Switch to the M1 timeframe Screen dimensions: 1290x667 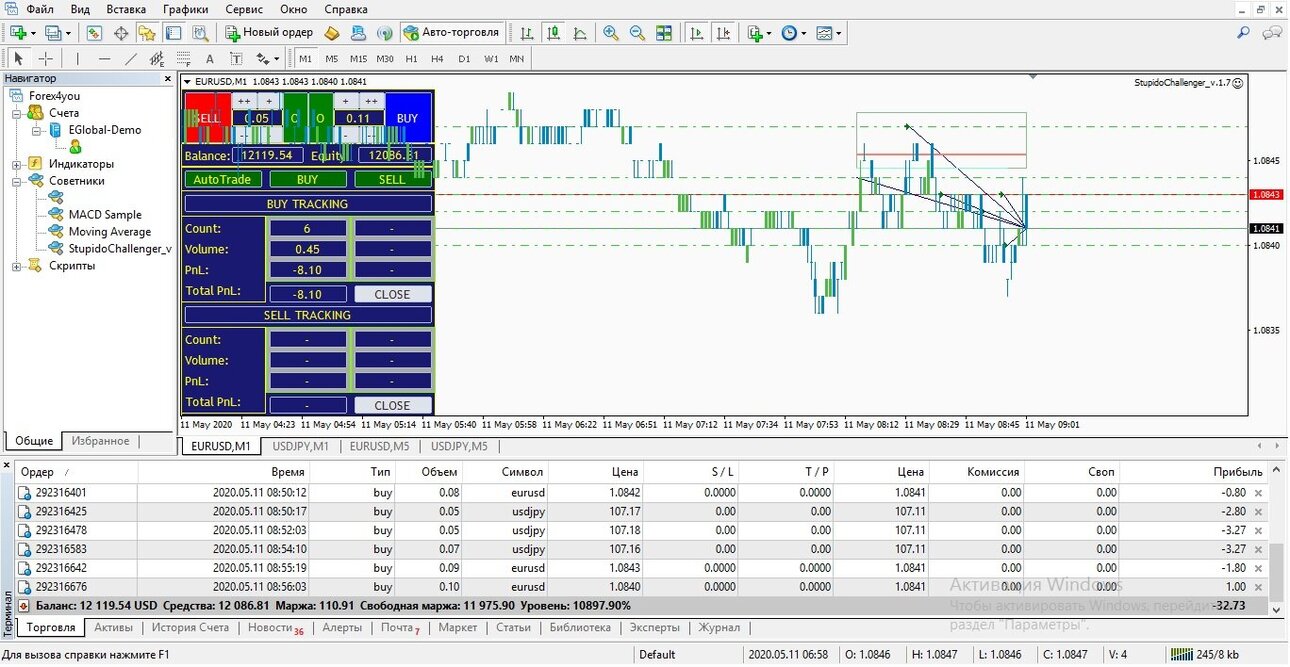point(306,59)
